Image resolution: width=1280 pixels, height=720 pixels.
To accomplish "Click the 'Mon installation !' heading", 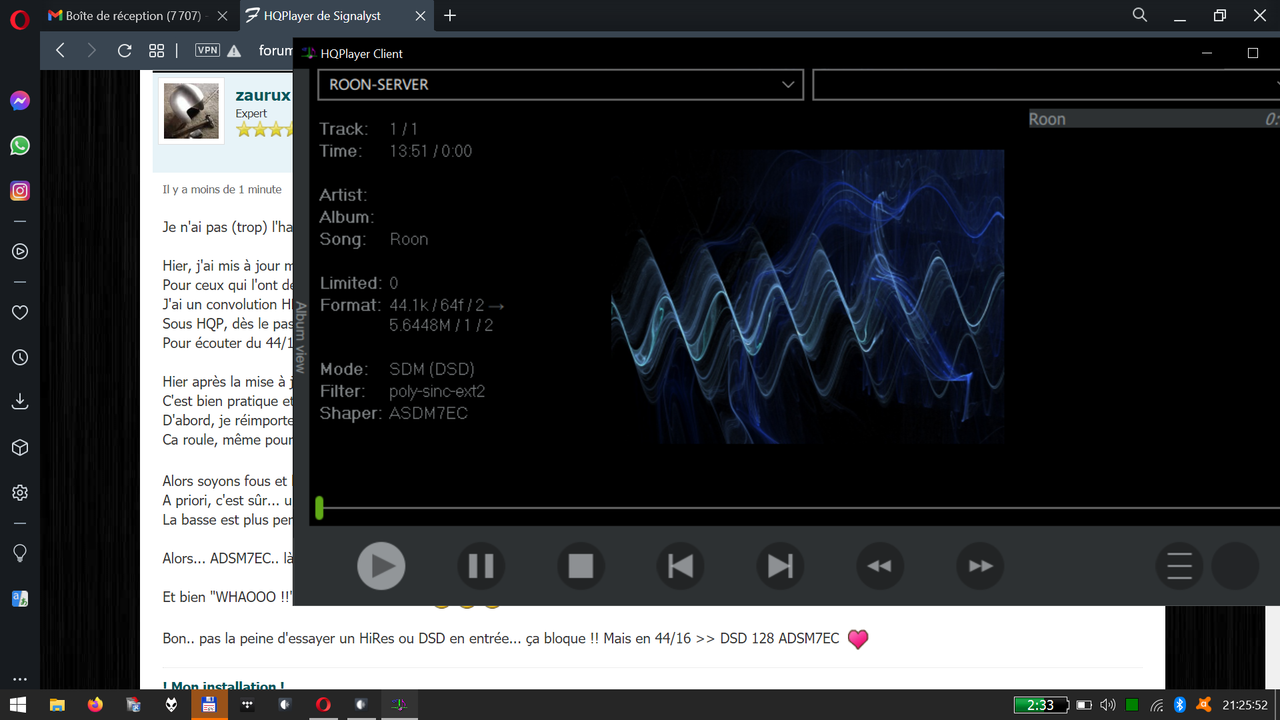I will 223,685.
